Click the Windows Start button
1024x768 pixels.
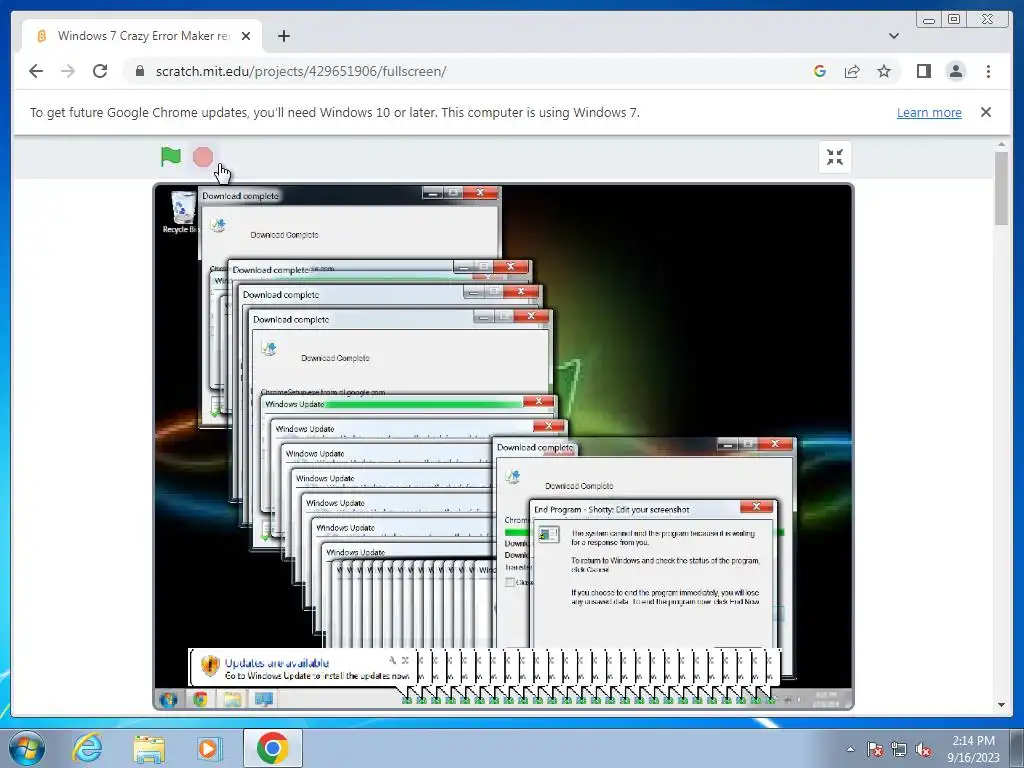[27, 748]
